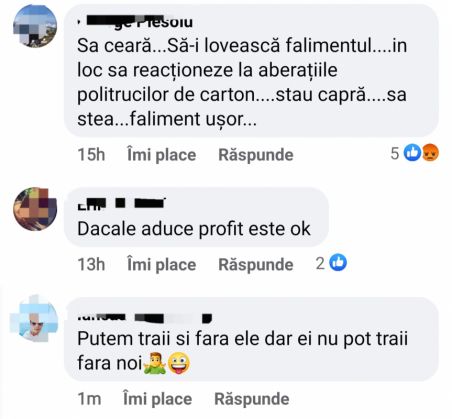Open the third commenter's profile picture
The image size is (452, 419).
coord(34,318)
